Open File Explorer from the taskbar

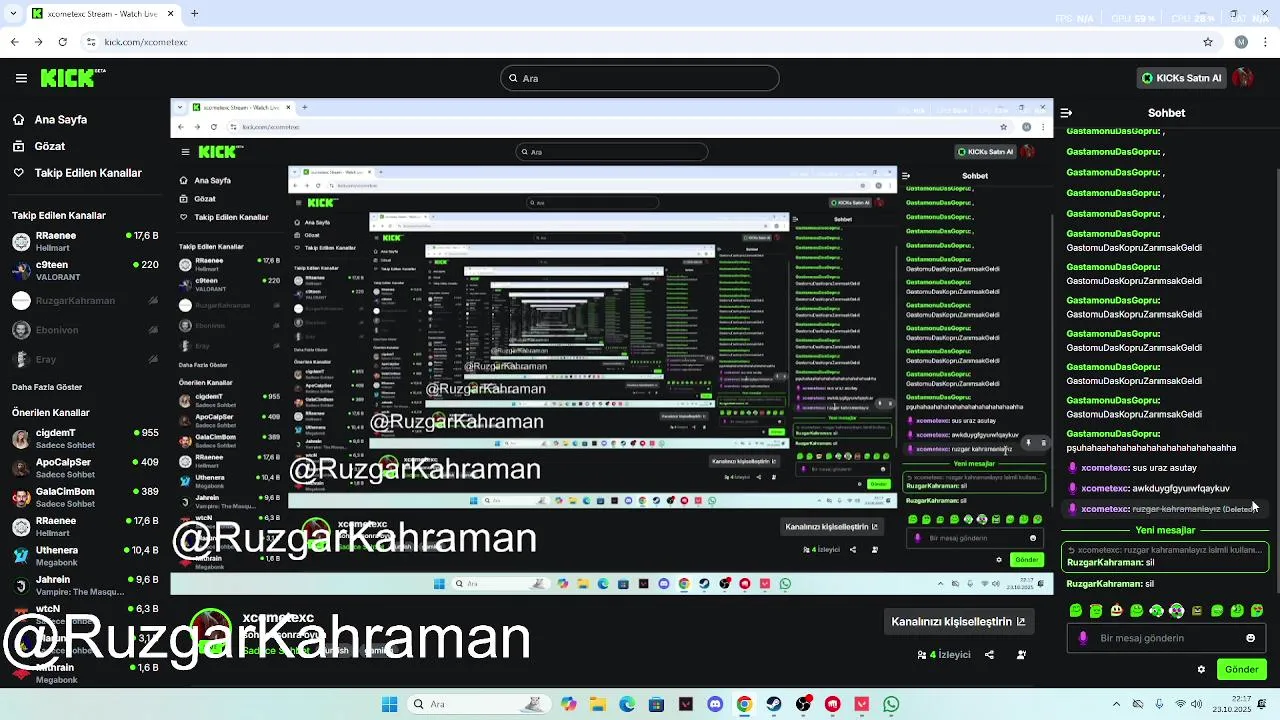pyautogui.click(x=598, y=704)
